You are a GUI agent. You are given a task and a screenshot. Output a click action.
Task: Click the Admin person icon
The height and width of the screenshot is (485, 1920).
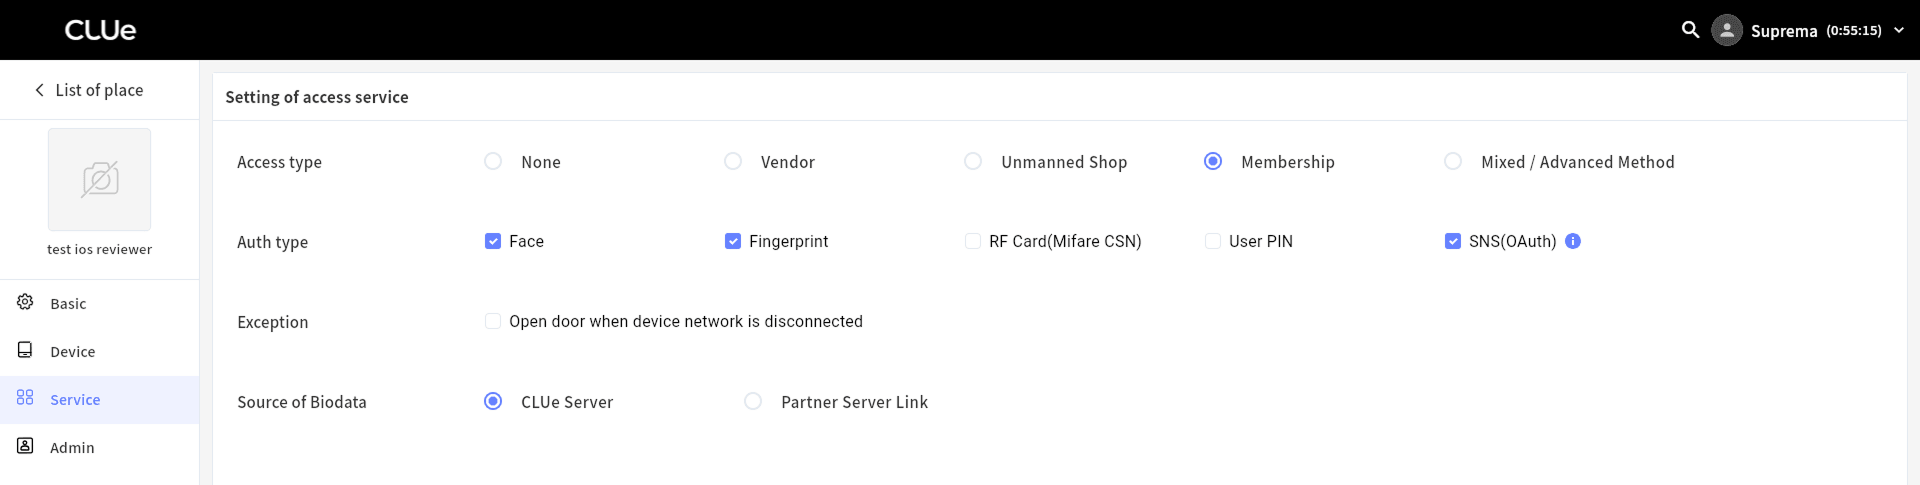[25, 446]
